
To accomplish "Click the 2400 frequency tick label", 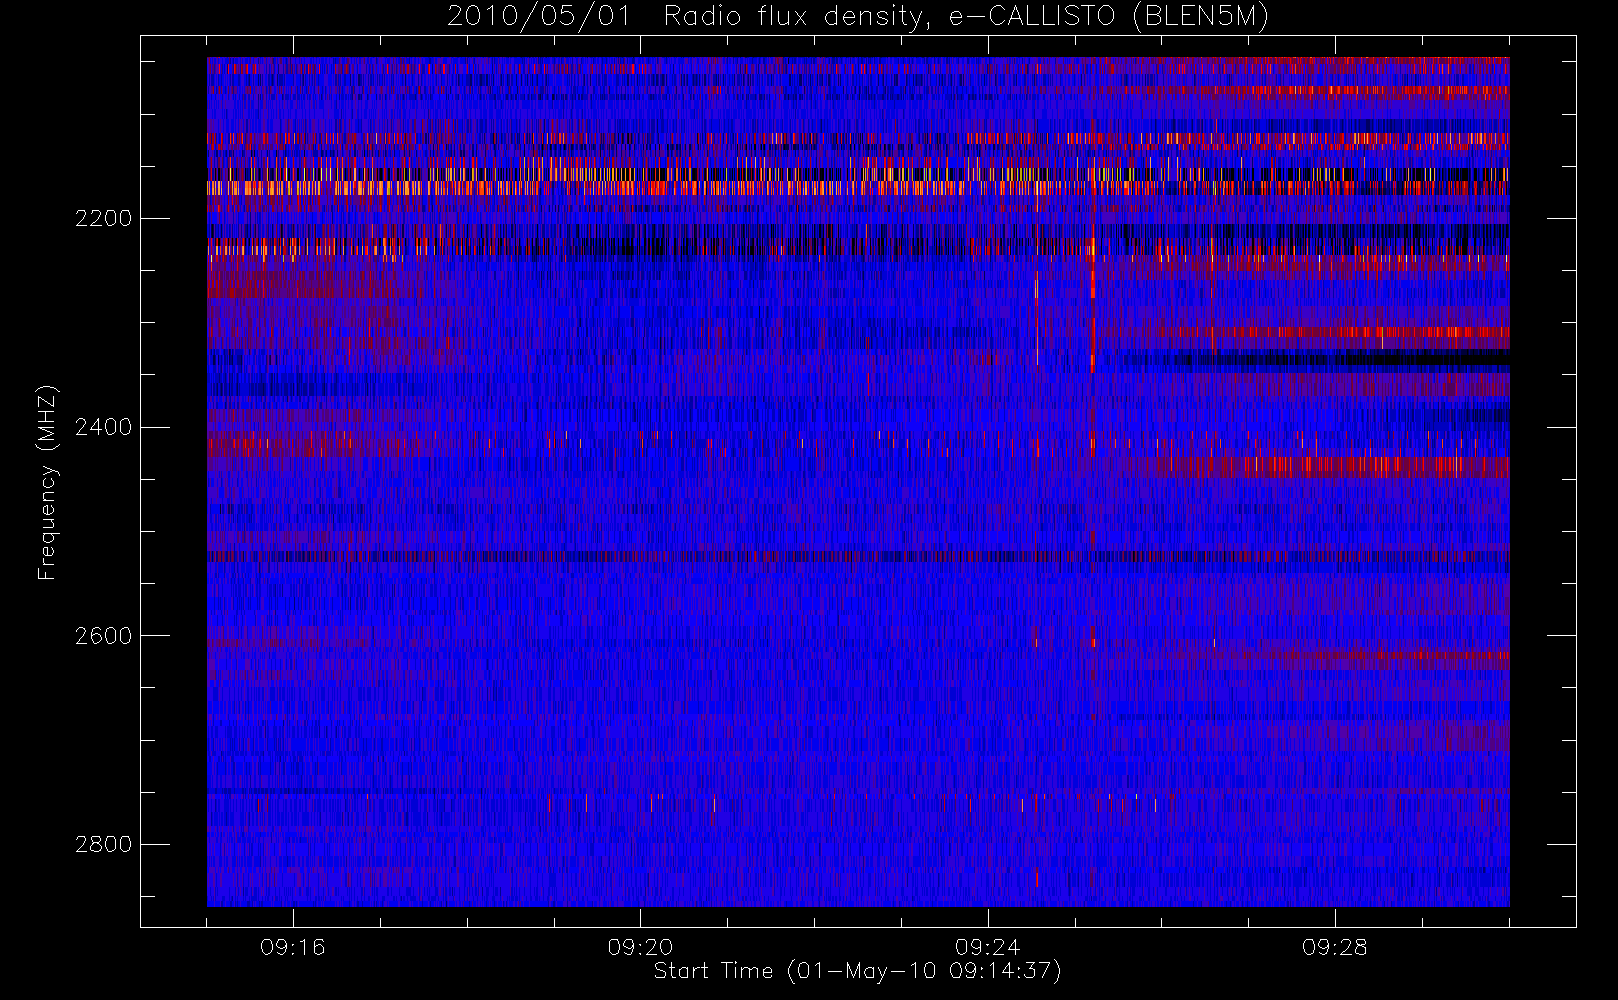I will pos(103,427).
